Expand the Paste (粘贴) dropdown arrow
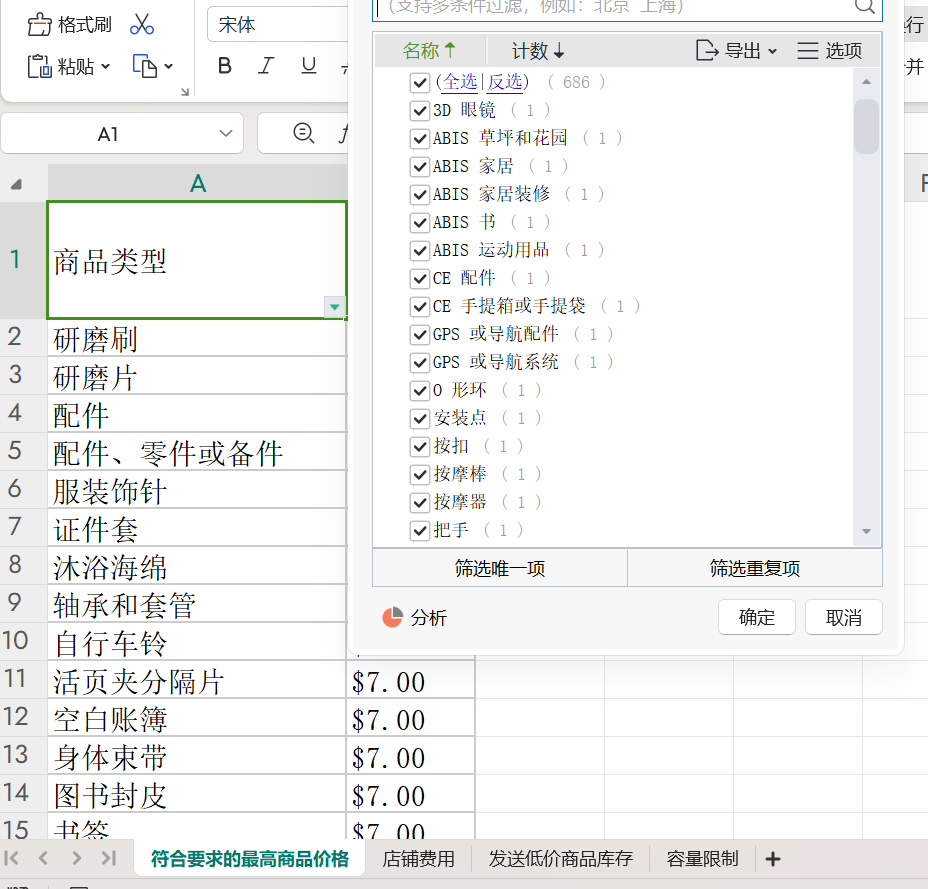Viewport: 928px width, 889px height. pos(106,66)
